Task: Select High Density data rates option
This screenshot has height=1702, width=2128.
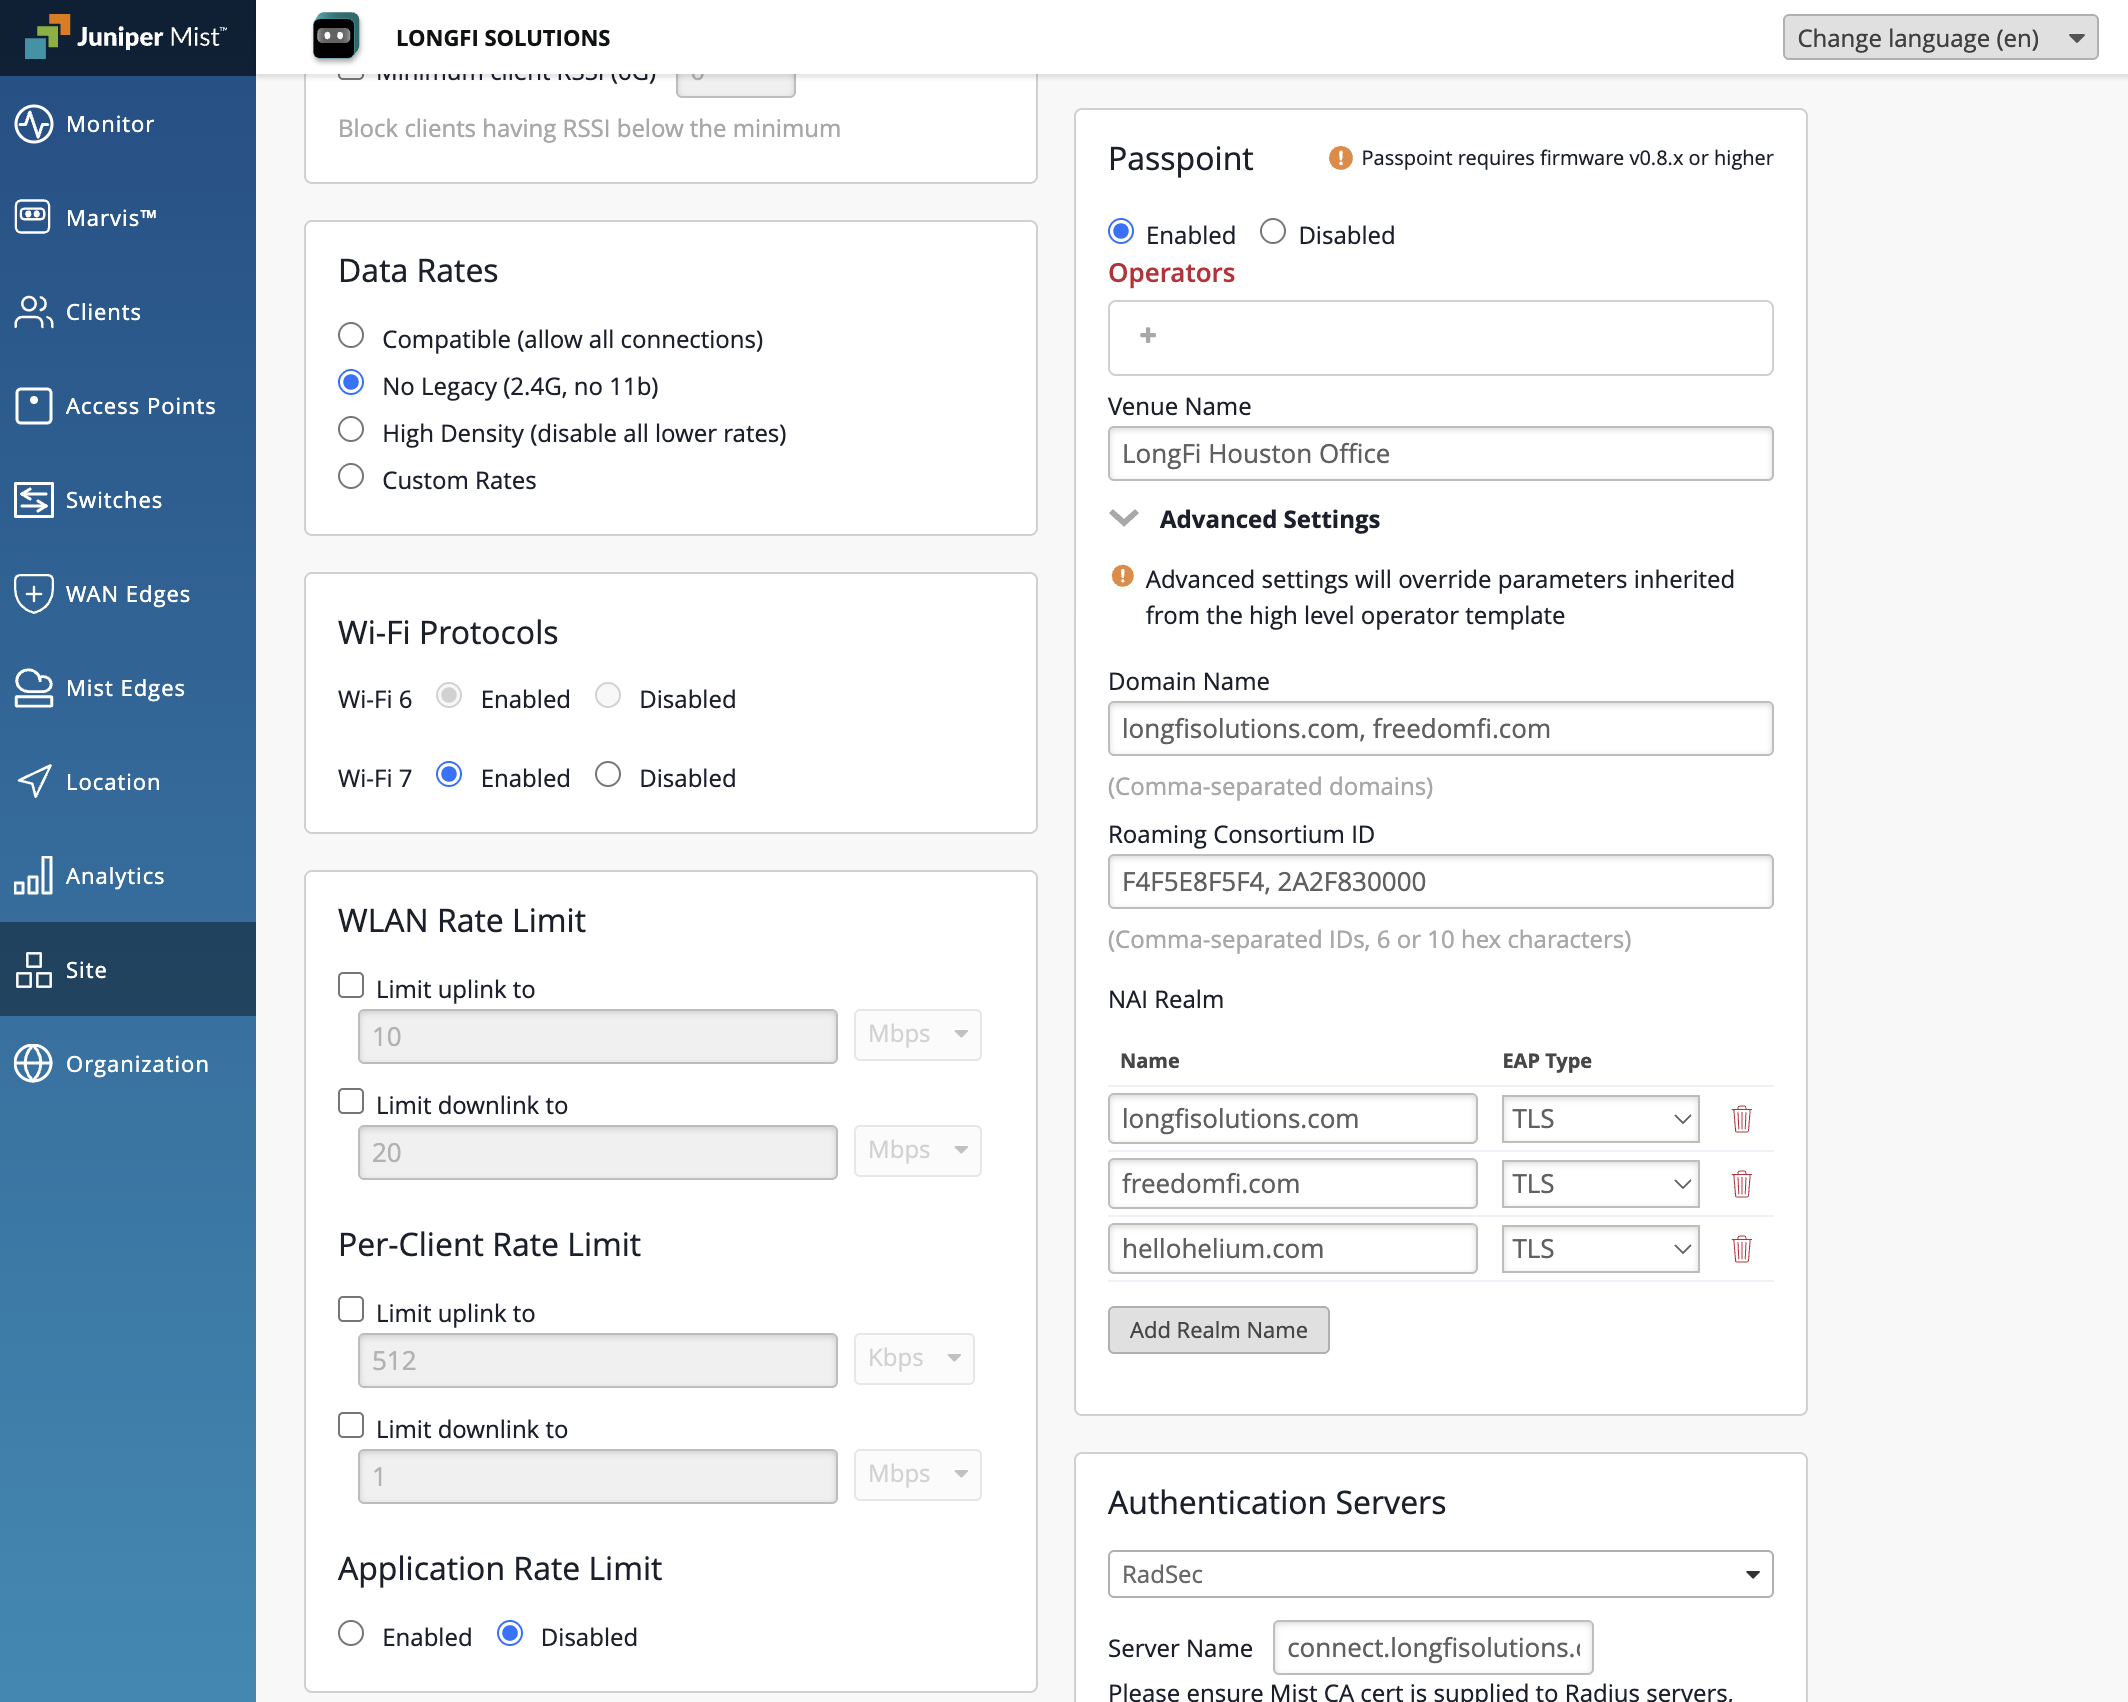Action: (351, 430)
